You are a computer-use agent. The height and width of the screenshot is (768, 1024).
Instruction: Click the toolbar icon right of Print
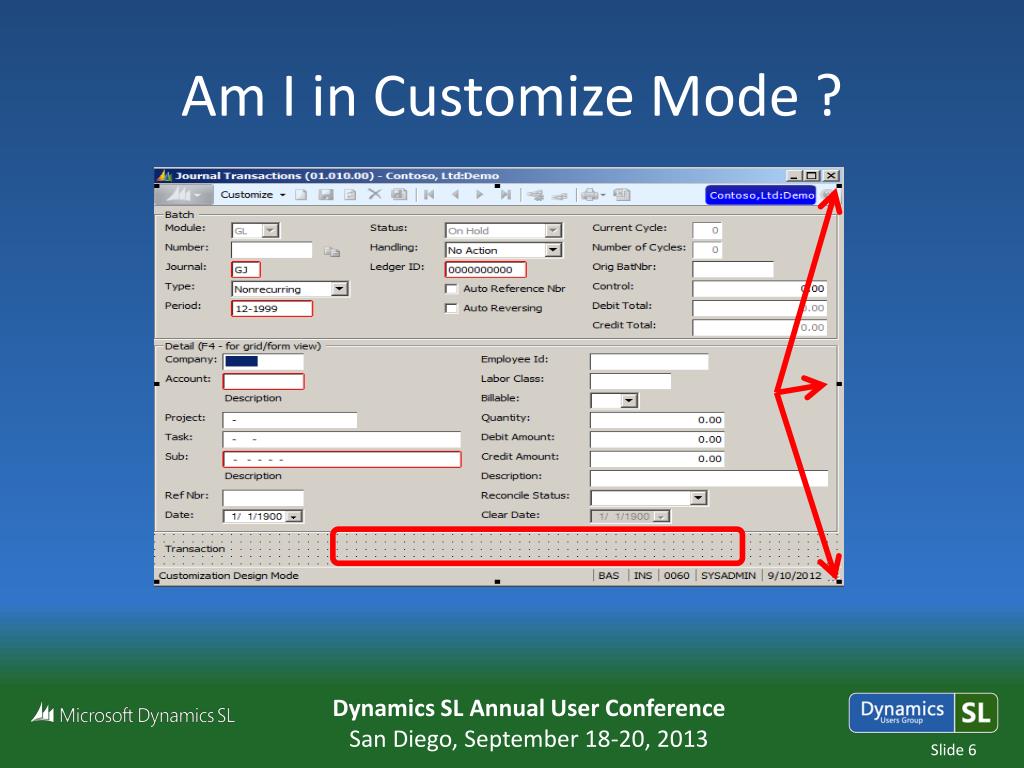pos(622,195)
